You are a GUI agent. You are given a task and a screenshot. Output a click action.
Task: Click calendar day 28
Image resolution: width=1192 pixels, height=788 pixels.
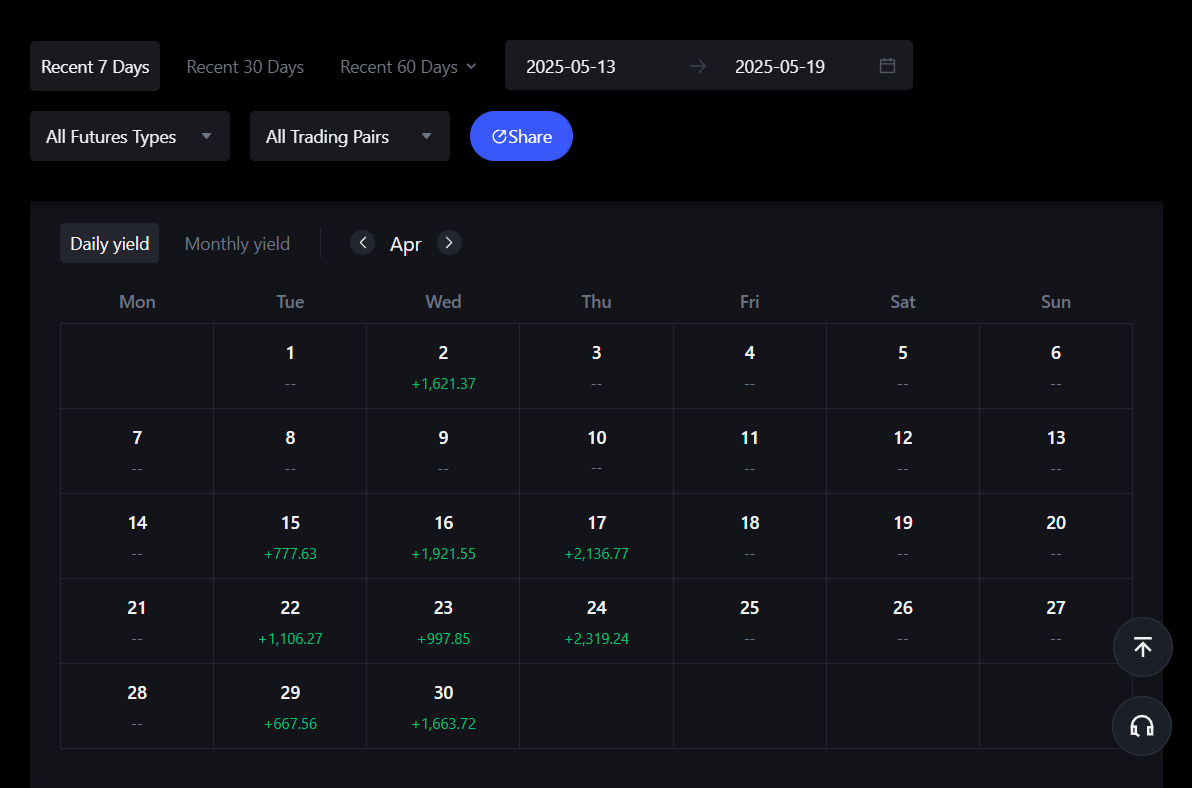(137, 707)
